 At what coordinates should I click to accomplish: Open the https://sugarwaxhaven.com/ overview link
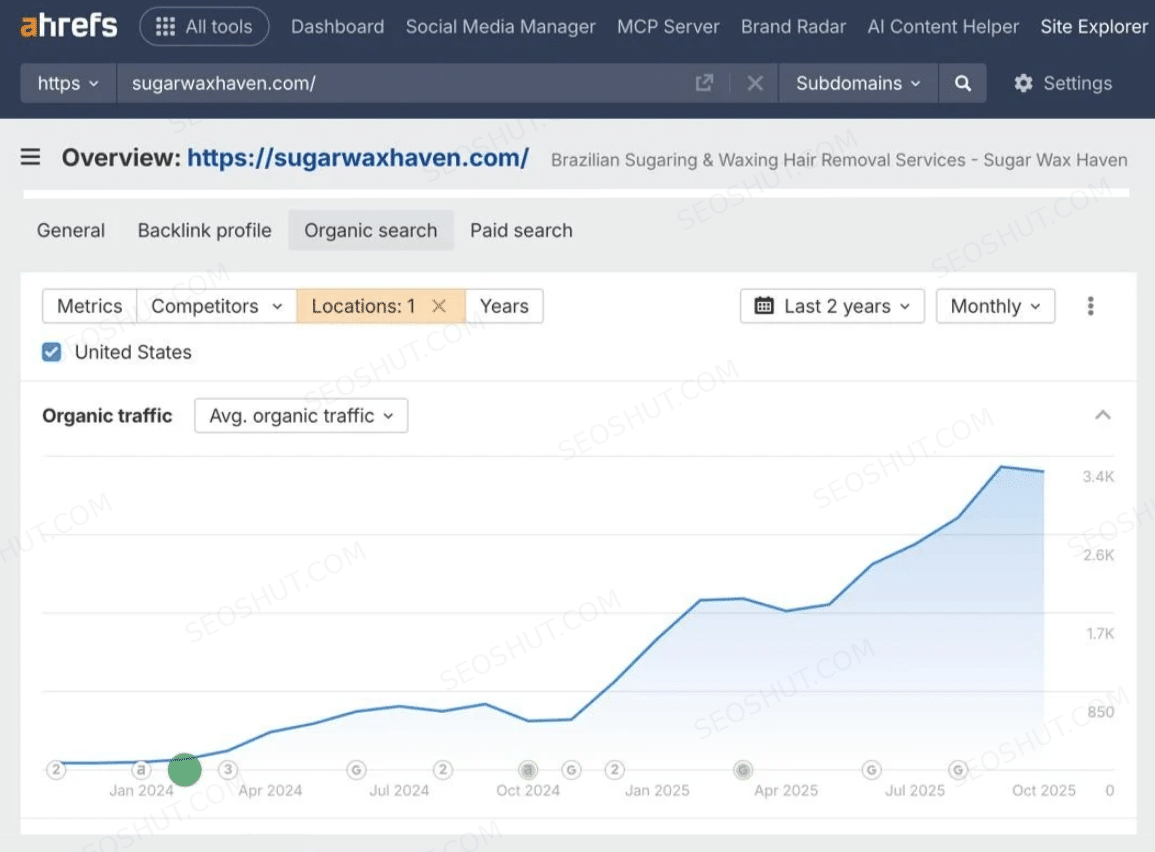(358, 158)
